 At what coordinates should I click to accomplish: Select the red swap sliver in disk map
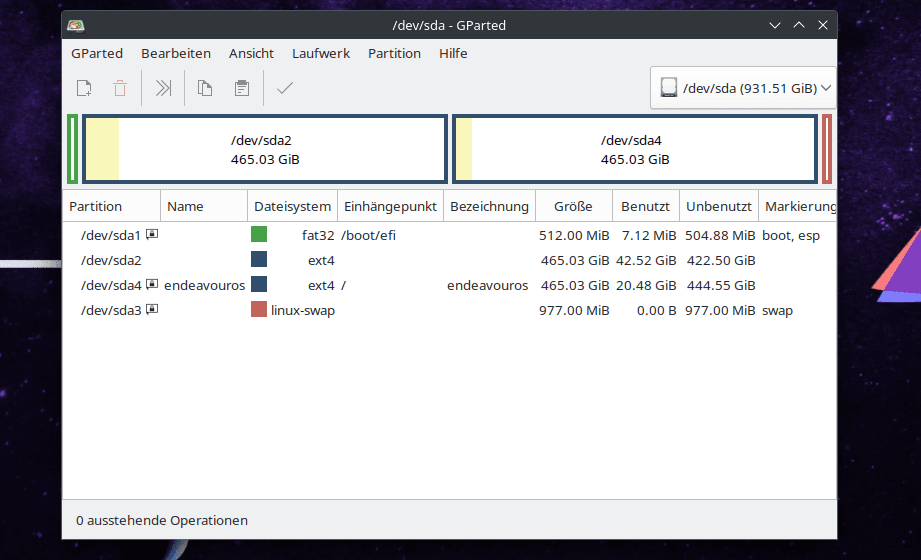point(827,149)
